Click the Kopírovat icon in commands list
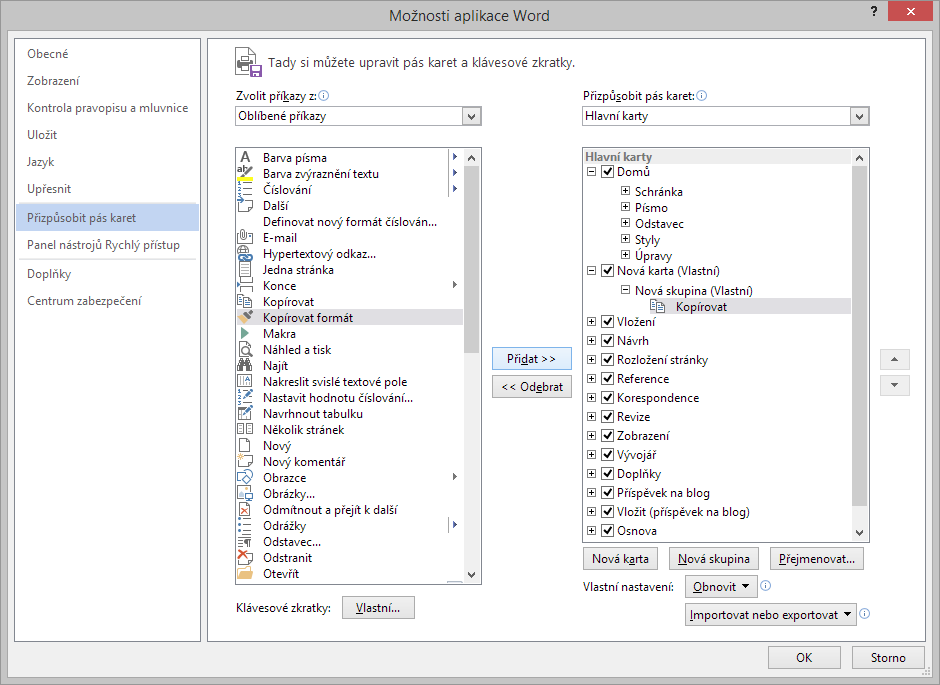The width and height of the screenshot is (940, 685). [245, 301]
